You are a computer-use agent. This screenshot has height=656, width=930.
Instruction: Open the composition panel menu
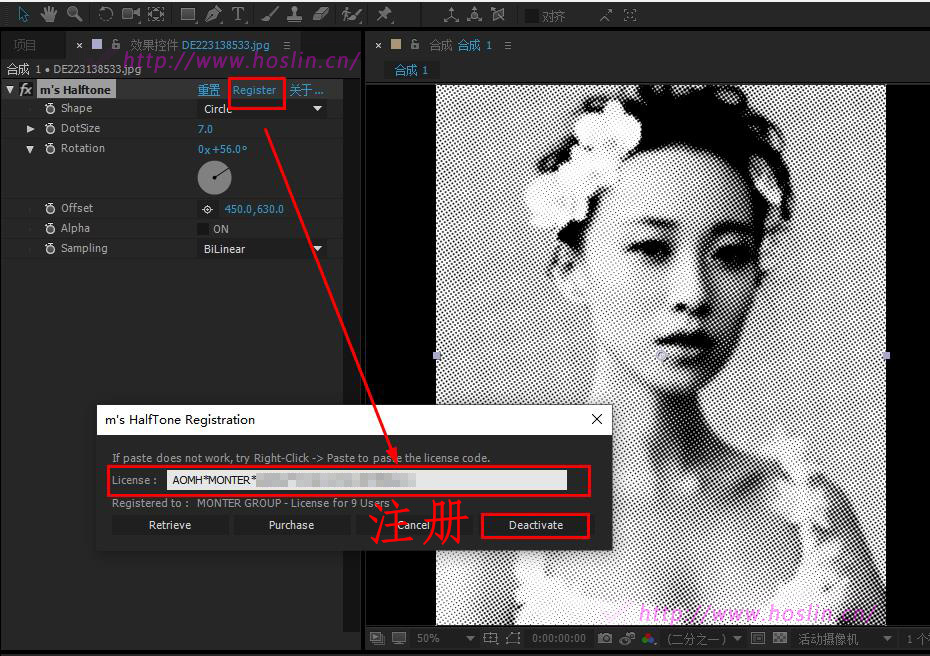click(x=508, y=45)
